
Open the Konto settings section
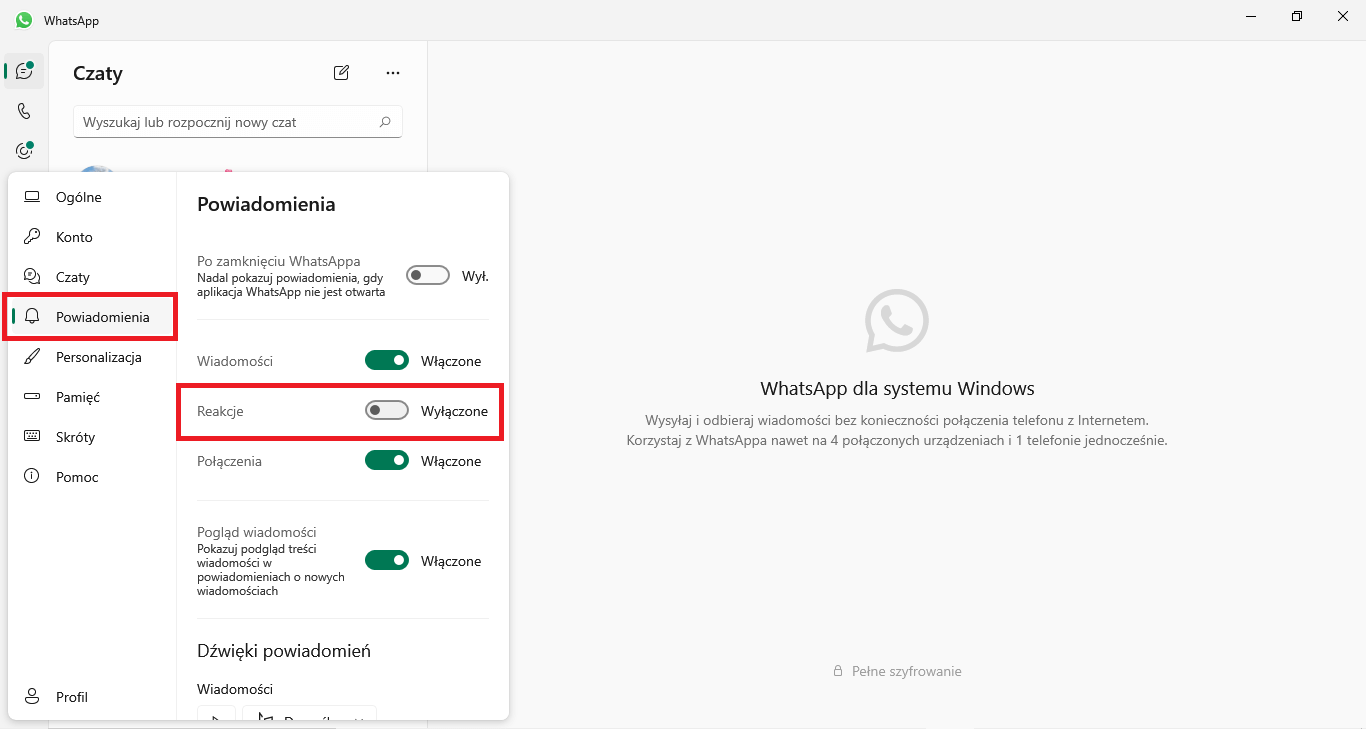click(x=92, y=237)
